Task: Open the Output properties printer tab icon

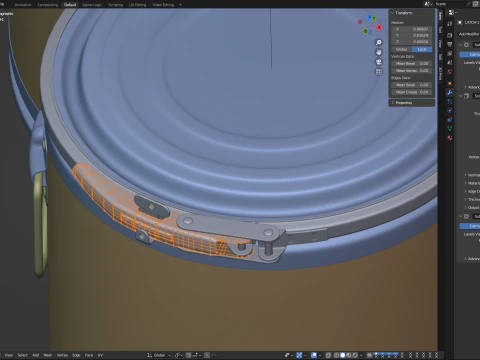Action: coord(450,44)
